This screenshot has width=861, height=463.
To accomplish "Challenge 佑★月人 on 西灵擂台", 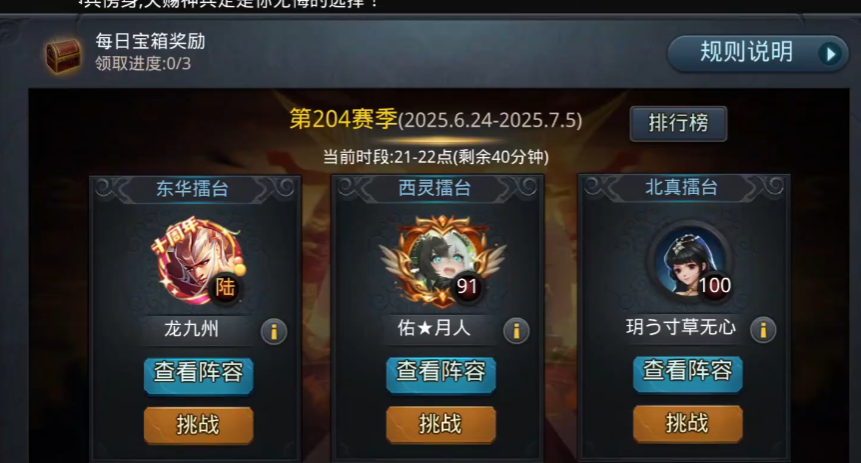I will pos(441,423).
